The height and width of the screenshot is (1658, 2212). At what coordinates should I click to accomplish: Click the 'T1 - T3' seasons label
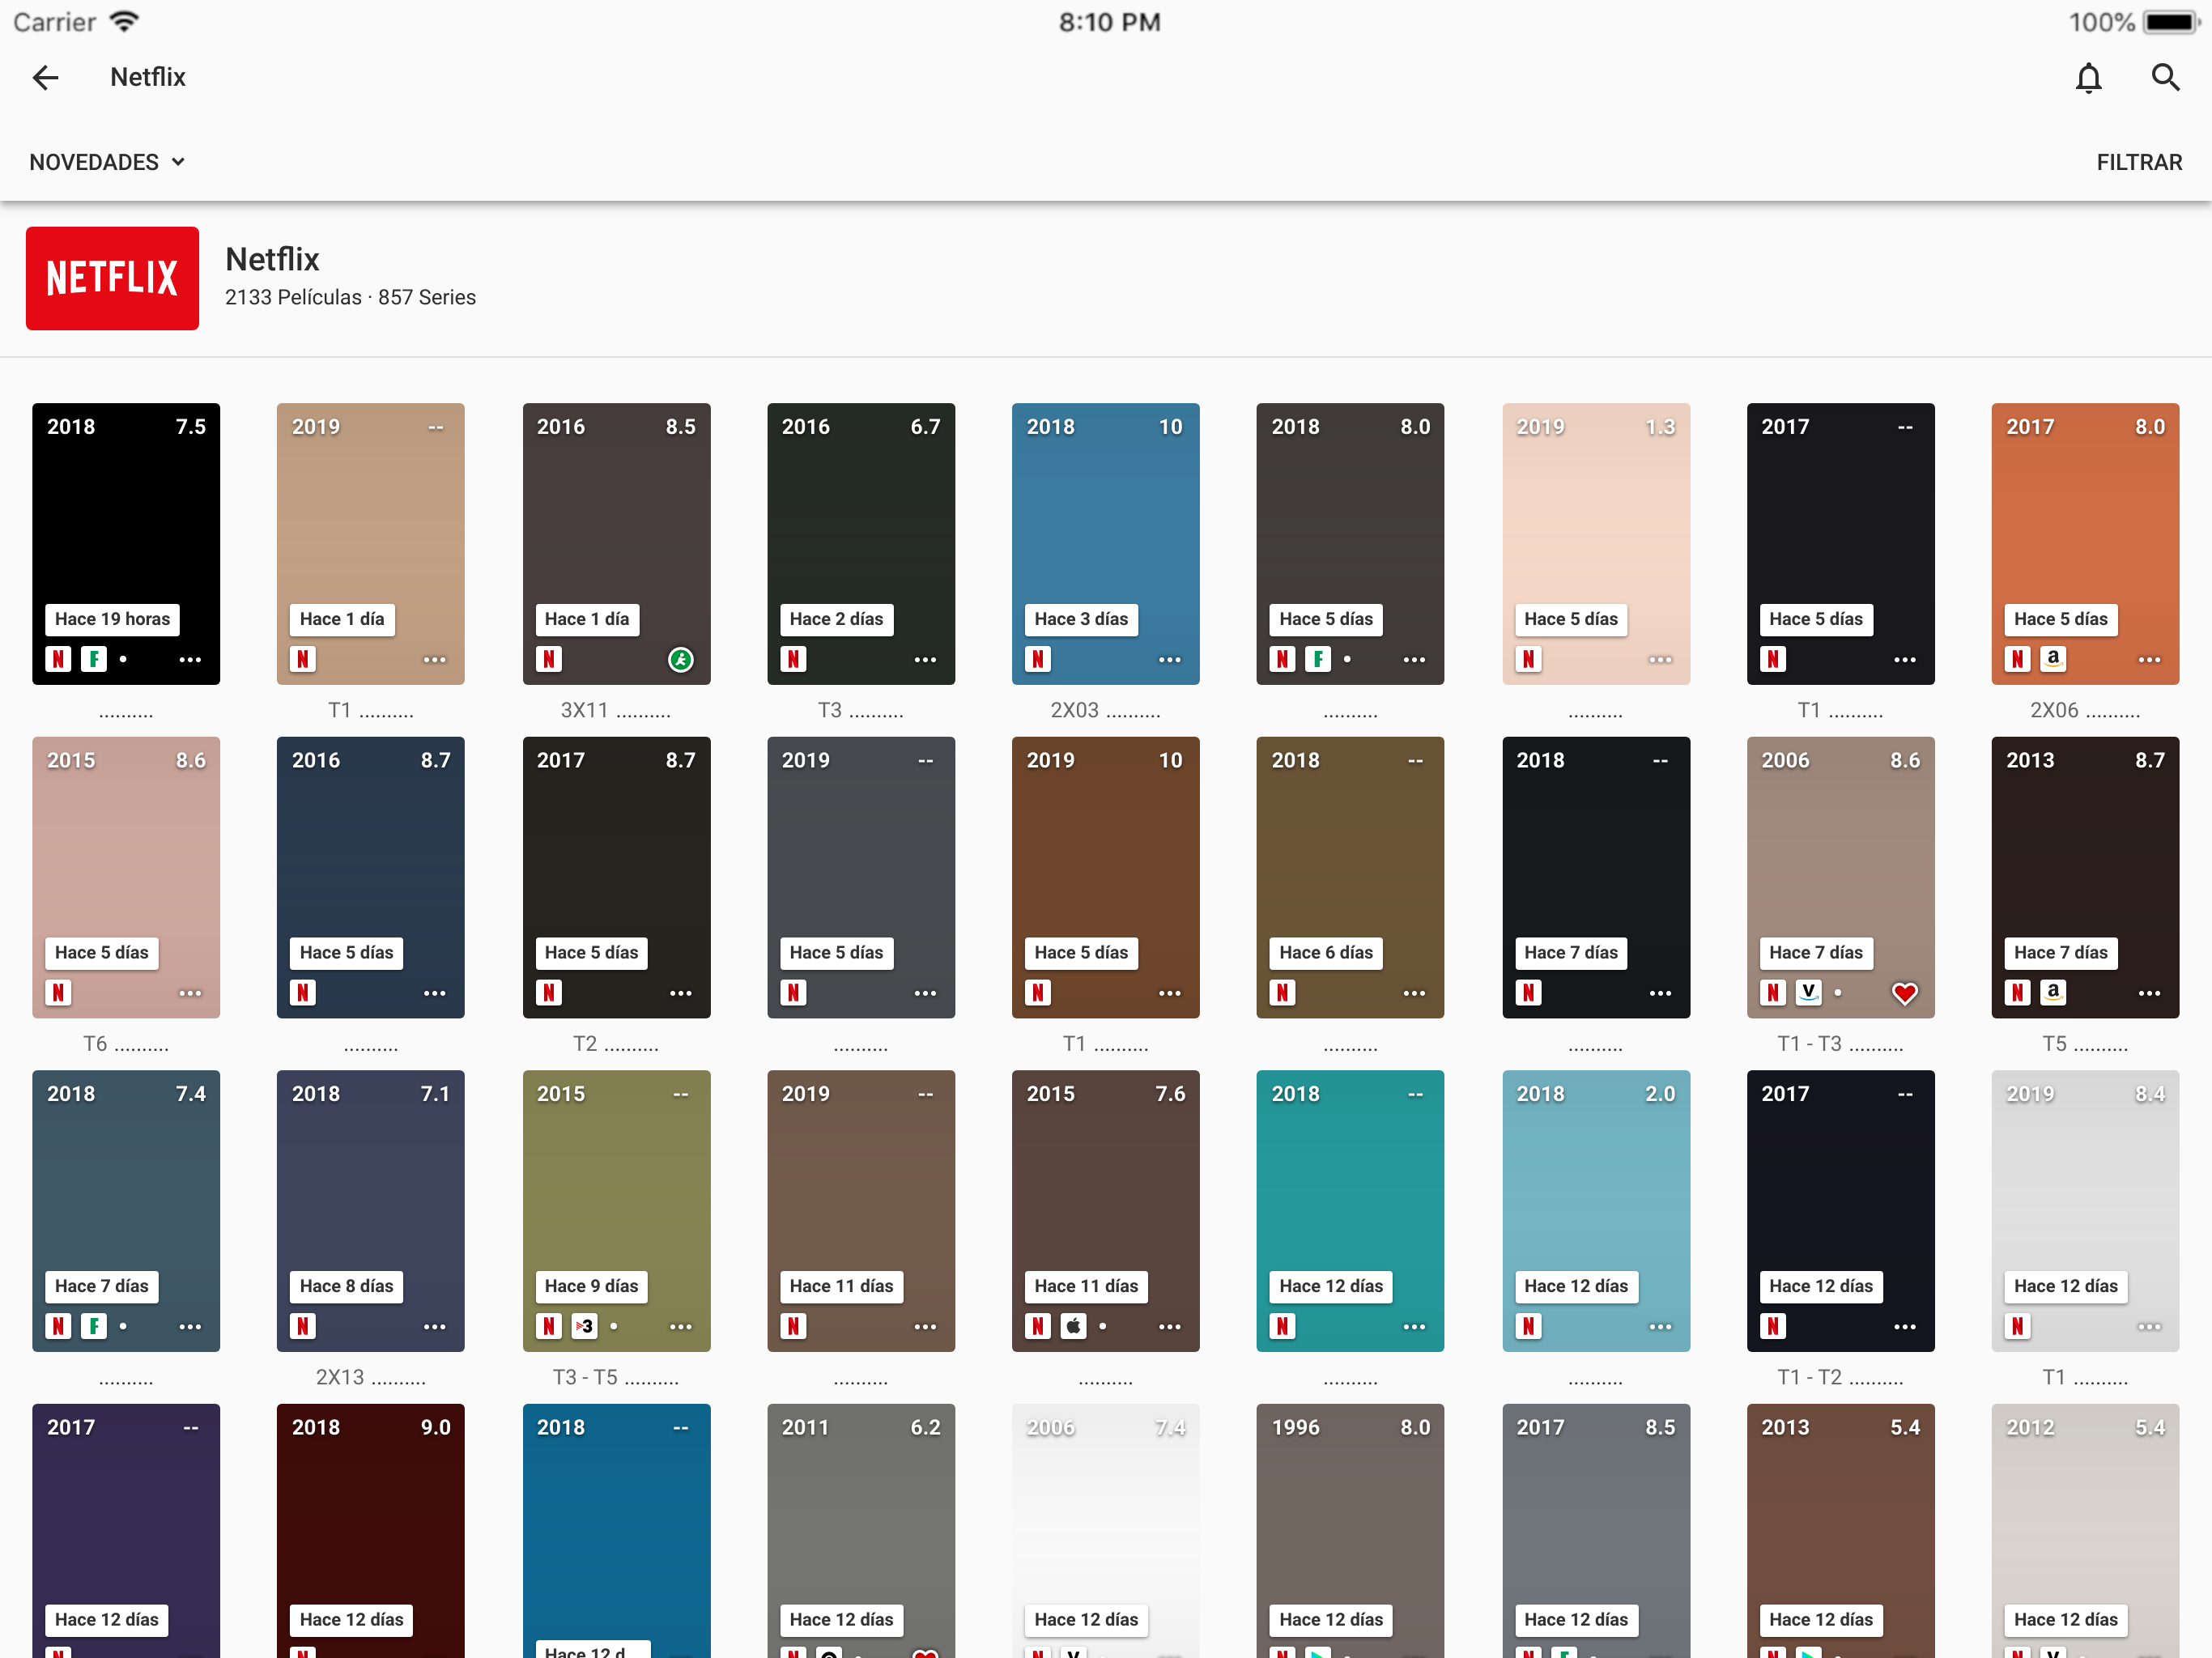[x=1809, y=1044]
